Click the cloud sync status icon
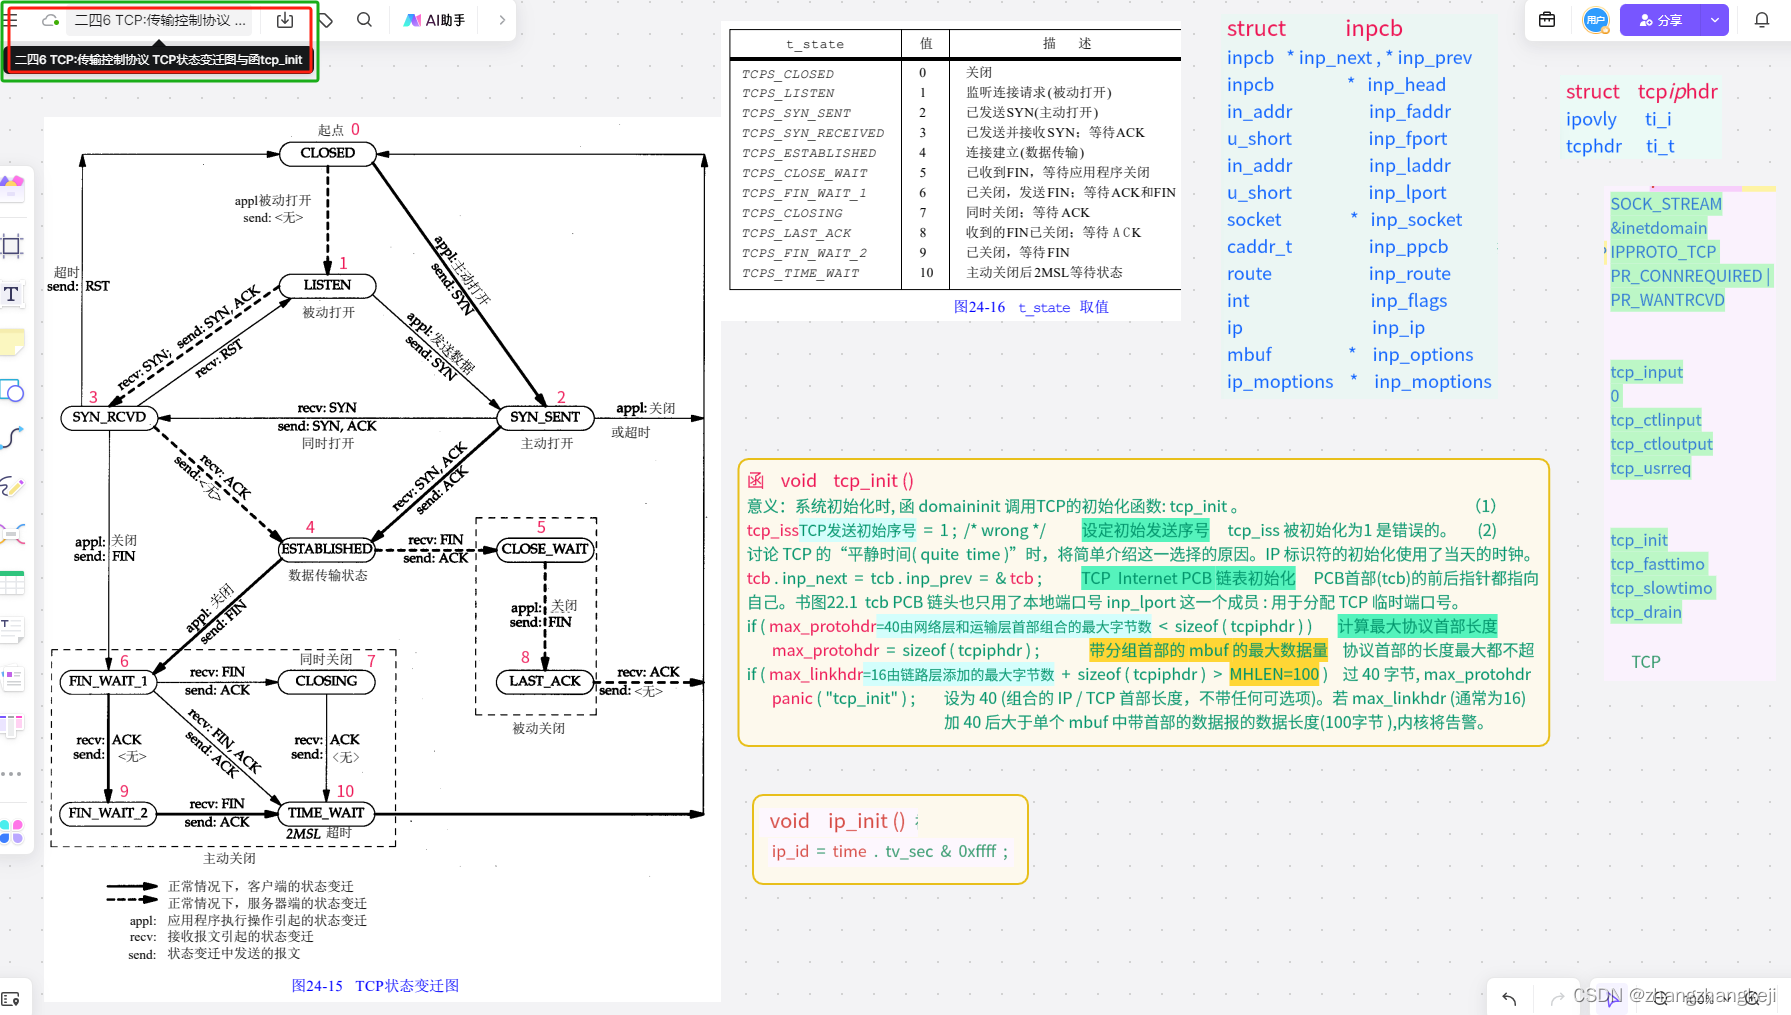The width and height of the screenshot is (1791, 1015). tap(50, 20)
